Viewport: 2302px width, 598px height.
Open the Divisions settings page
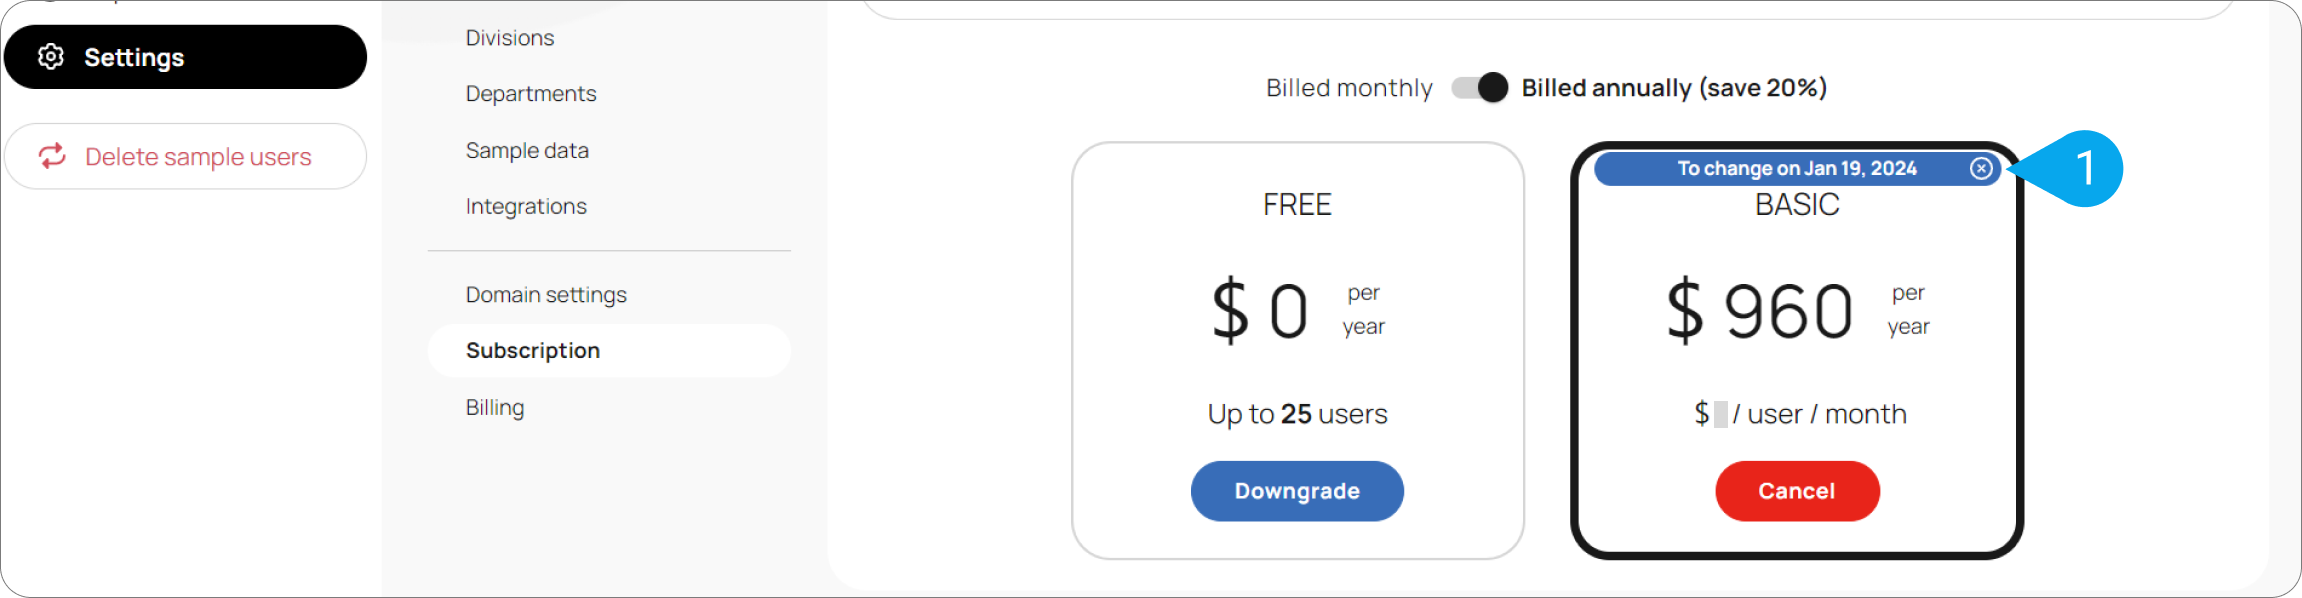pyautogui.click(x=510, y=38)
